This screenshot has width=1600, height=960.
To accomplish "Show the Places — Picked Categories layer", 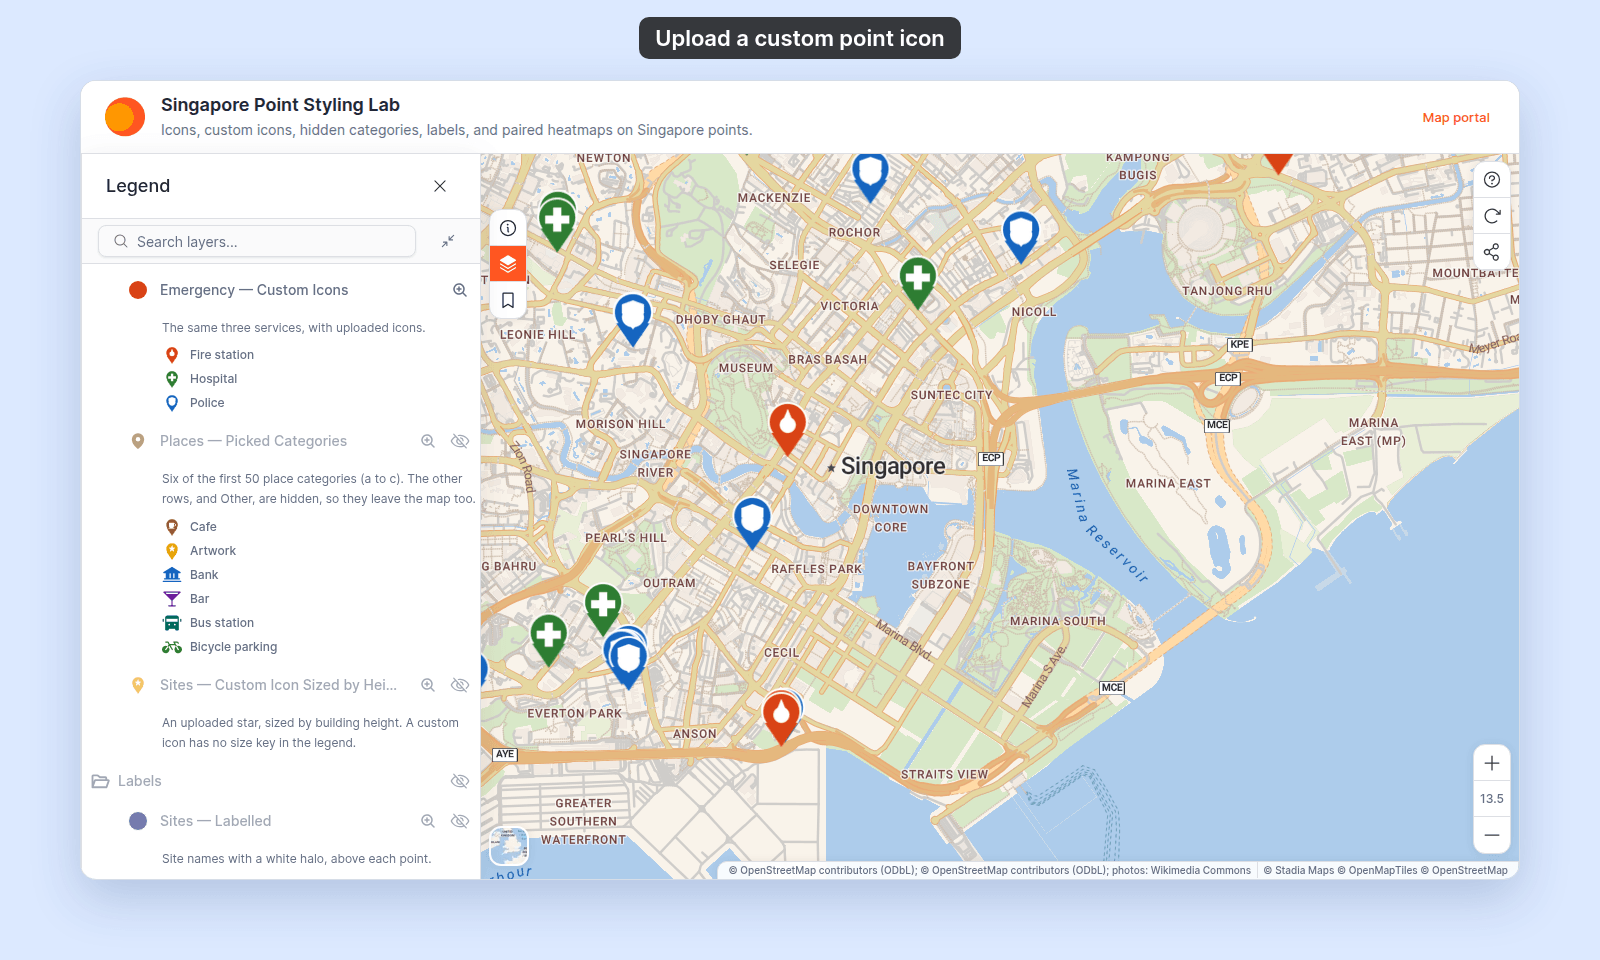I will [x=460, y=441].
